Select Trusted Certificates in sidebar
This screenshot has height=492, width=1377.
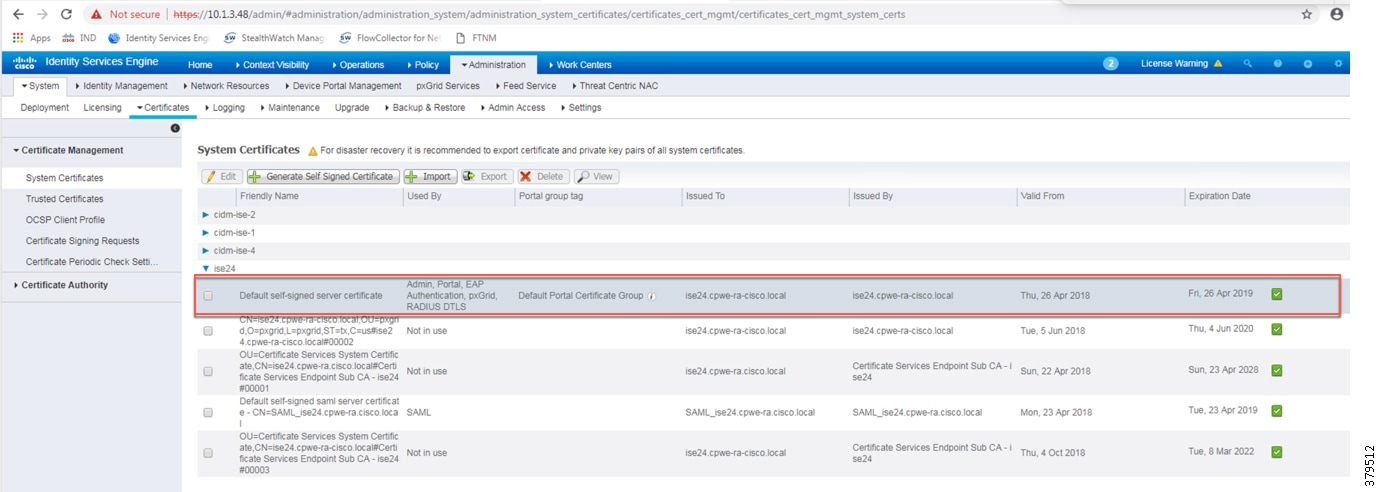coord(64,199)
